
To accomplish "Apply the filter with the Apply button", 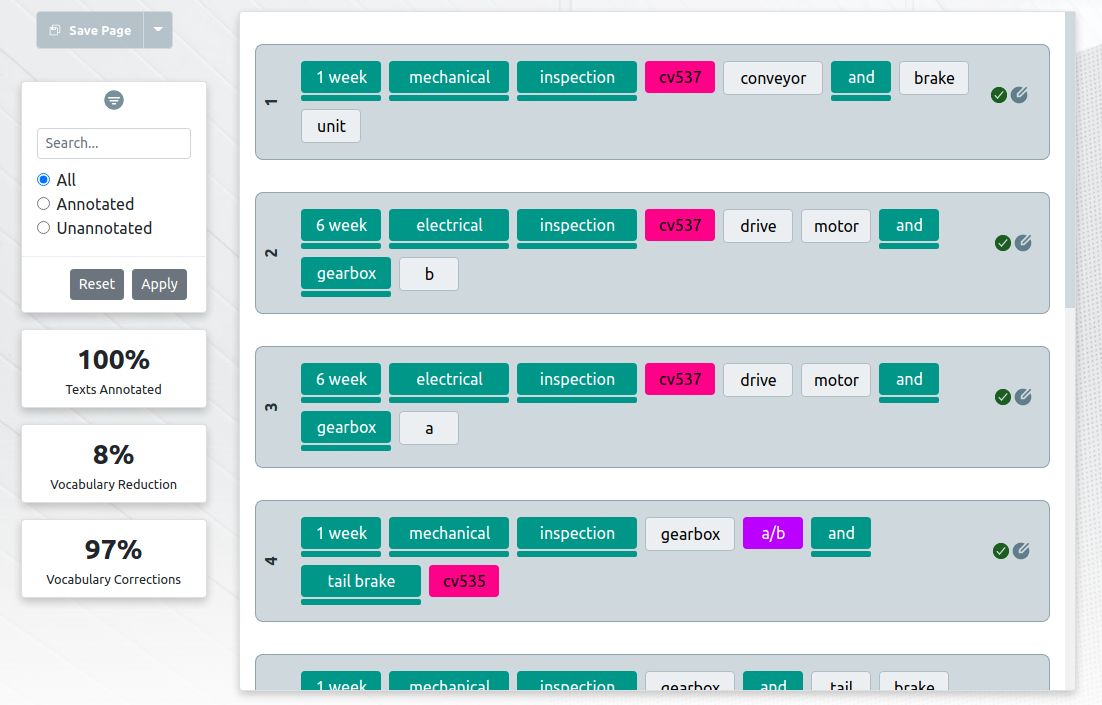I will pos(159,284).
